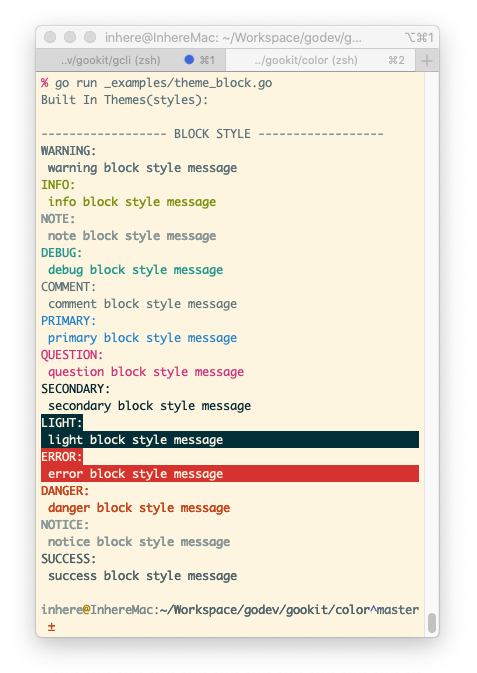
Task: Click 'question block style message' line
Action: tap(146, 372)
